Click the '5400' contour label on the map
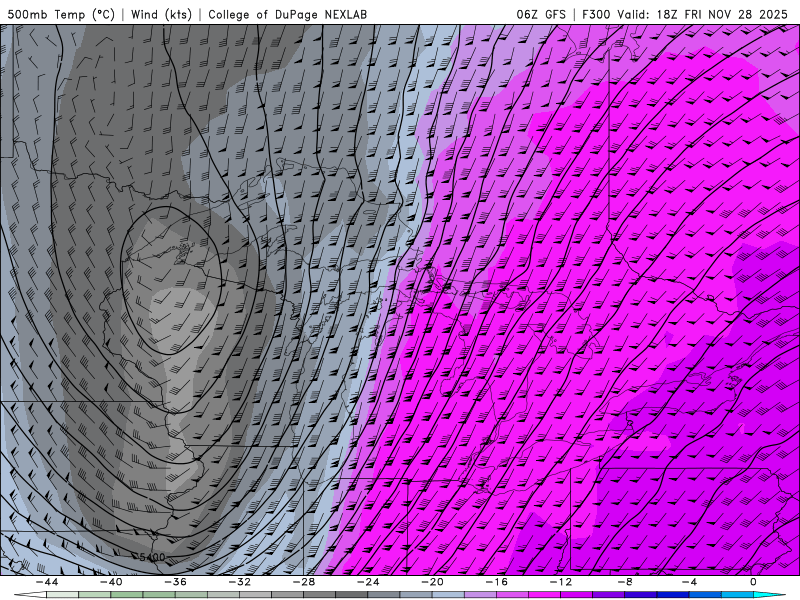Image resolution: width=800 pixels, height=600 pixels. [152, 557]
